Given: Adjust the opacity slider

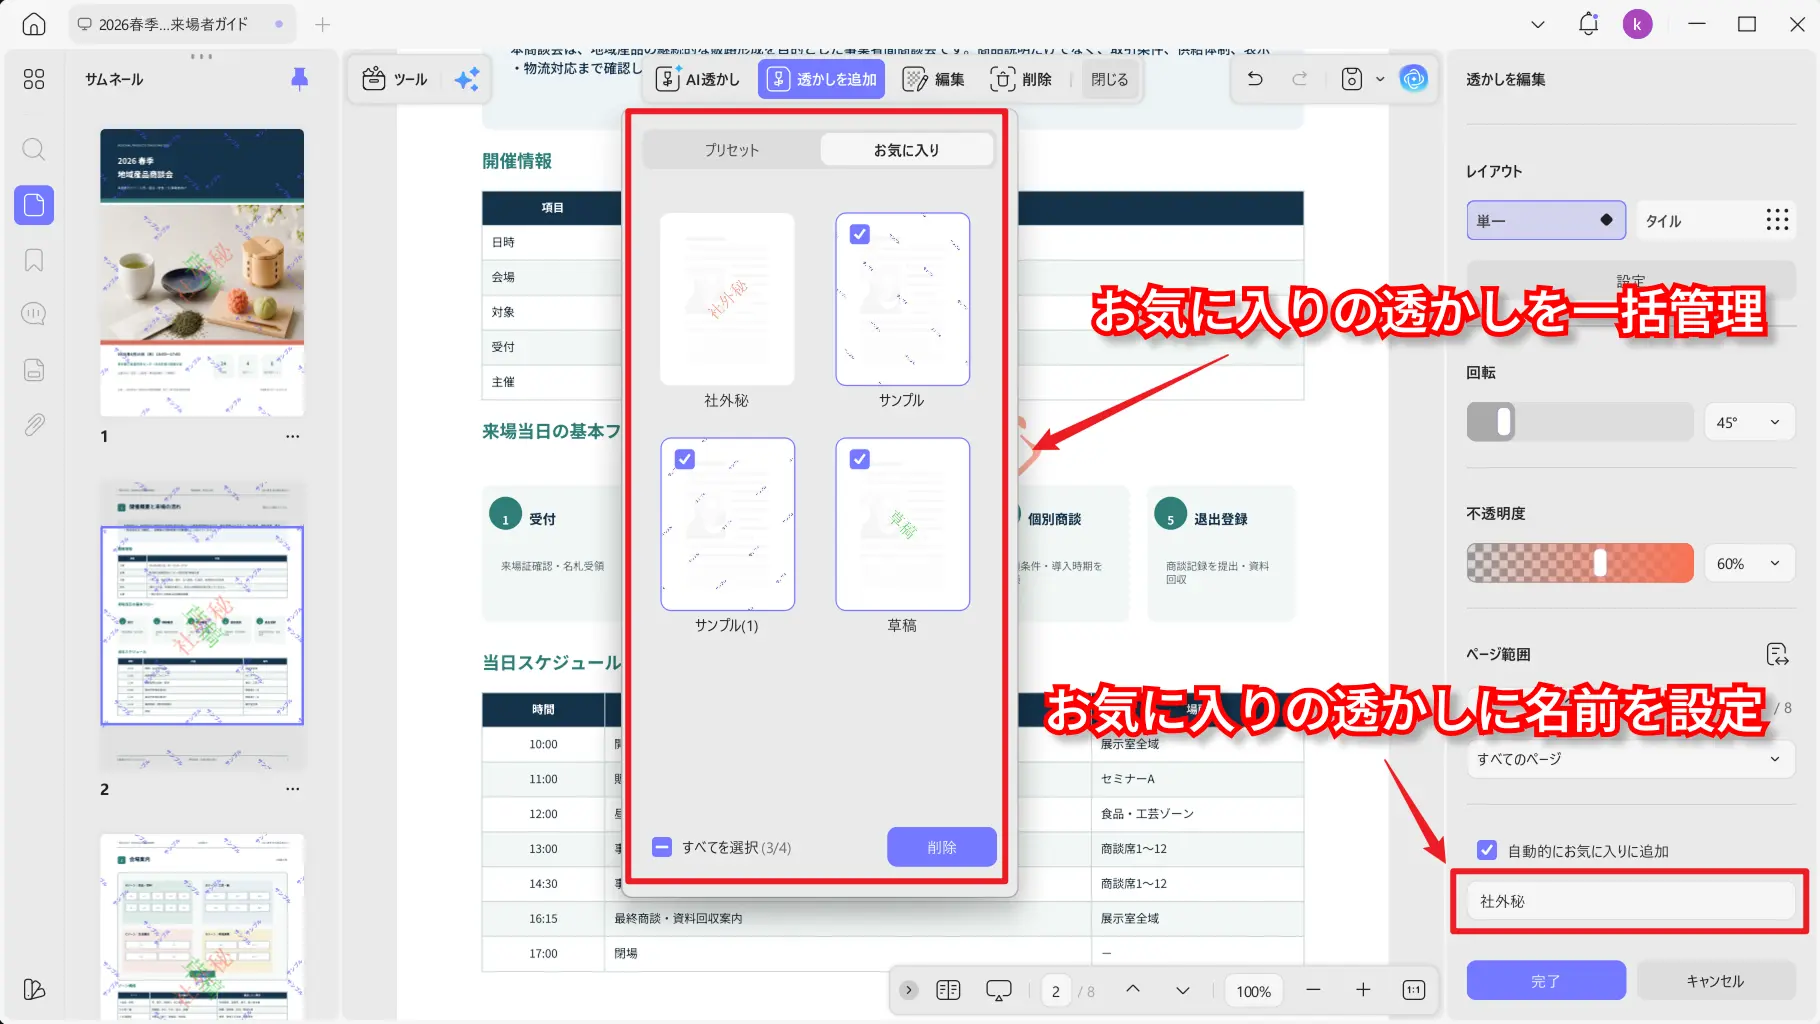Looking at the screenshot, I should coord(1579,563).
